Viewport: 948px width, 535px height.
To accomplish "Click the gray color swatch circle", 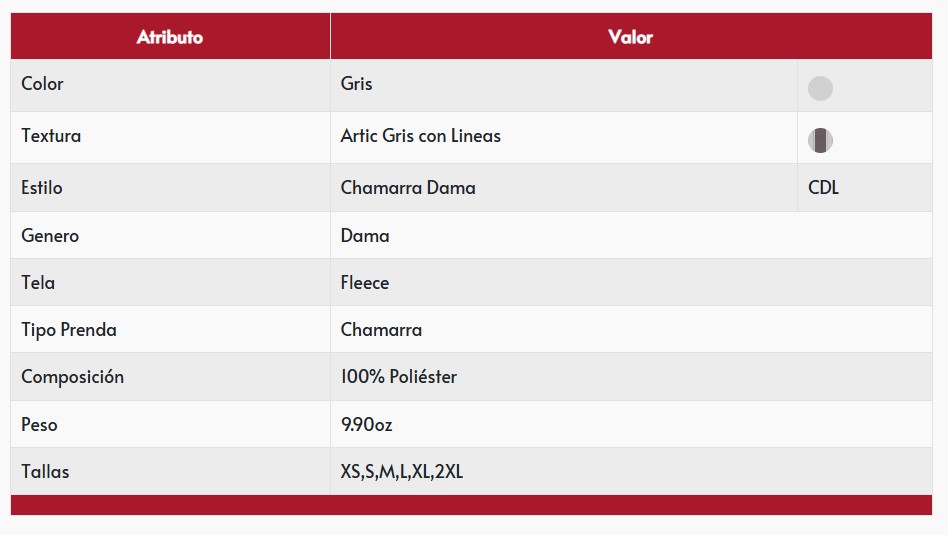I will click(x=820, y=89).
